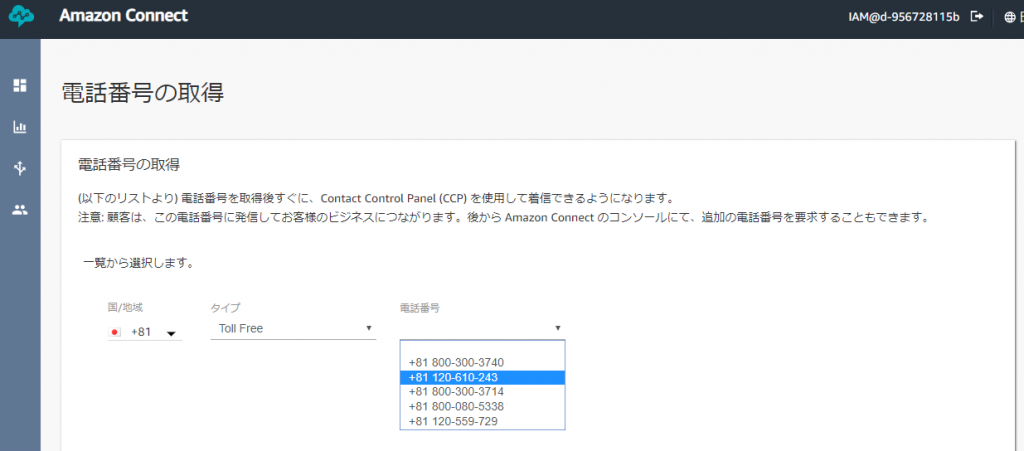This screenshot has width=1024, height=451.
Task: Select phone number +81 800-080-5338
Action: click(483, 407)
